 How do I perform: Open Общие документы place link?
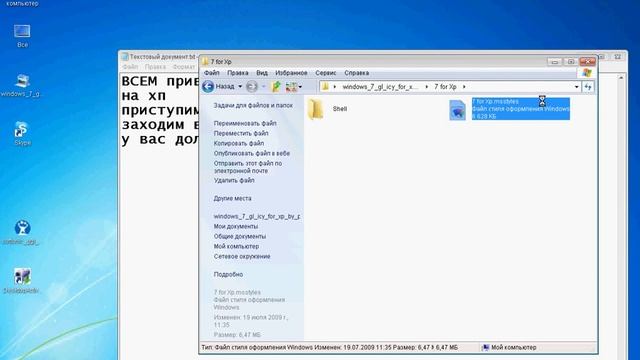(x=240, y=237)
